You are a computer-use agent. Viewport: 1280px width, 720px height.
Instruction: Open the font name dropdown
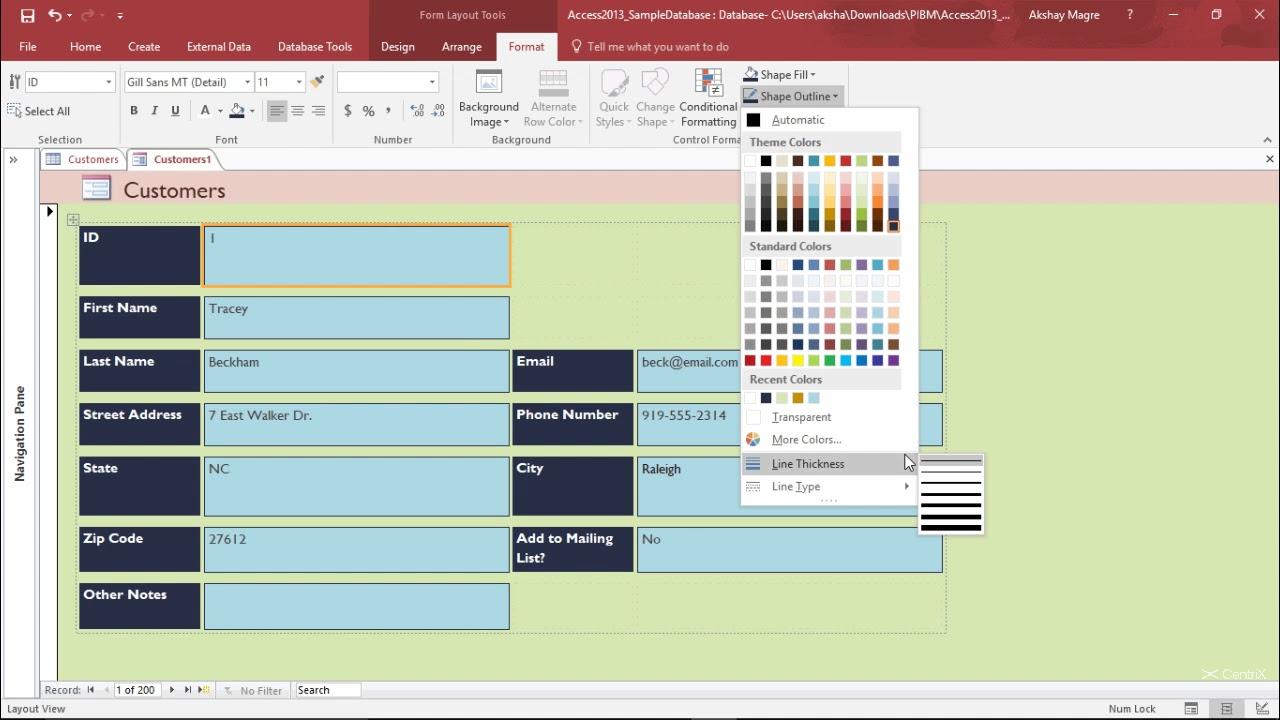click(x=247, y=82)
